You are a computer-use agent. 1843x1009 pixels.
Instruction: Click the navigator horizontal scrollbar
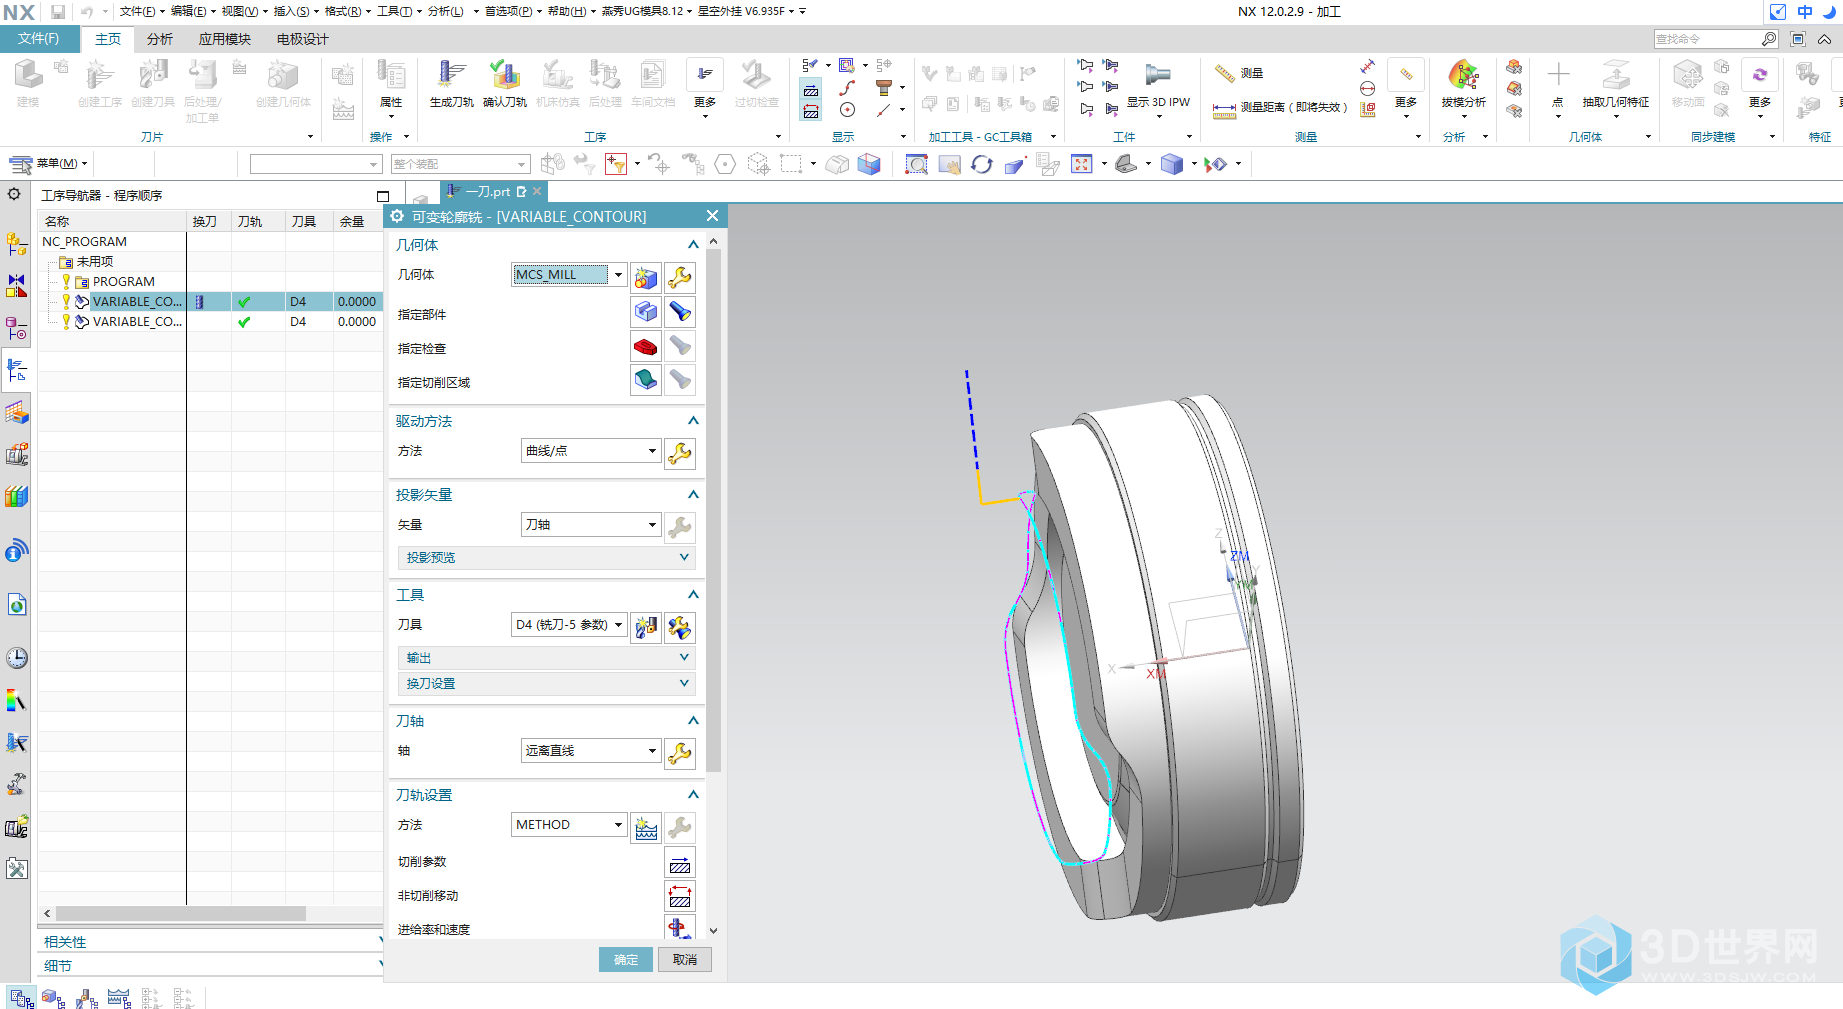point(180,913)
